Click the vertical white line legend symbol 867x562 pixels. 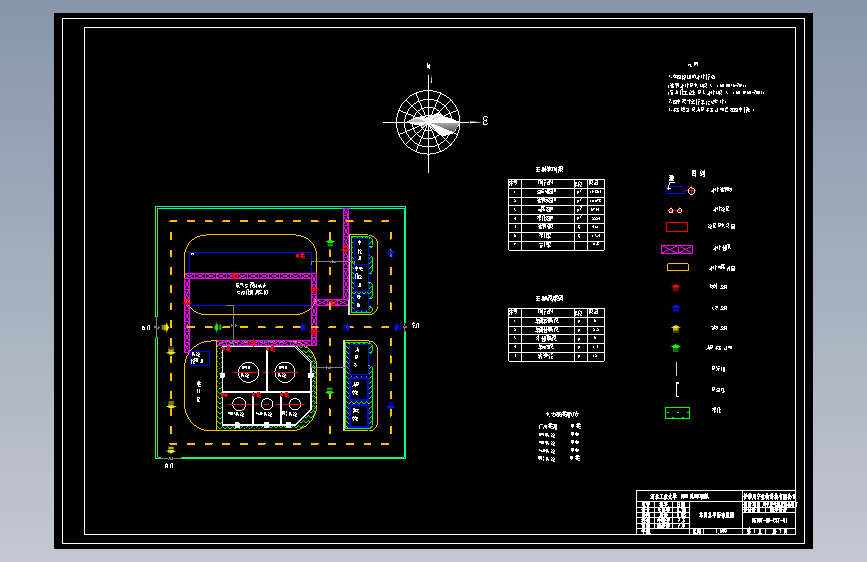pos(676,369)
